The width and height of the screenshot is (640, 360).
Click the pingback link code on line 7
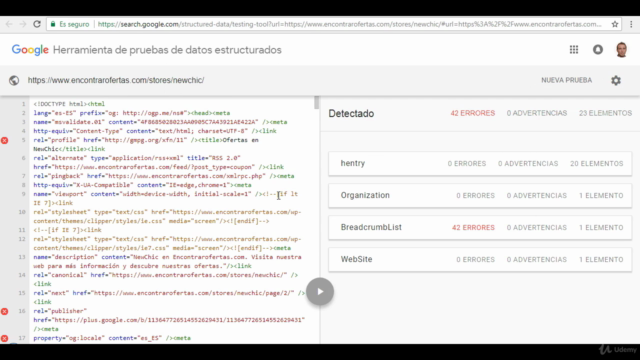164,176
